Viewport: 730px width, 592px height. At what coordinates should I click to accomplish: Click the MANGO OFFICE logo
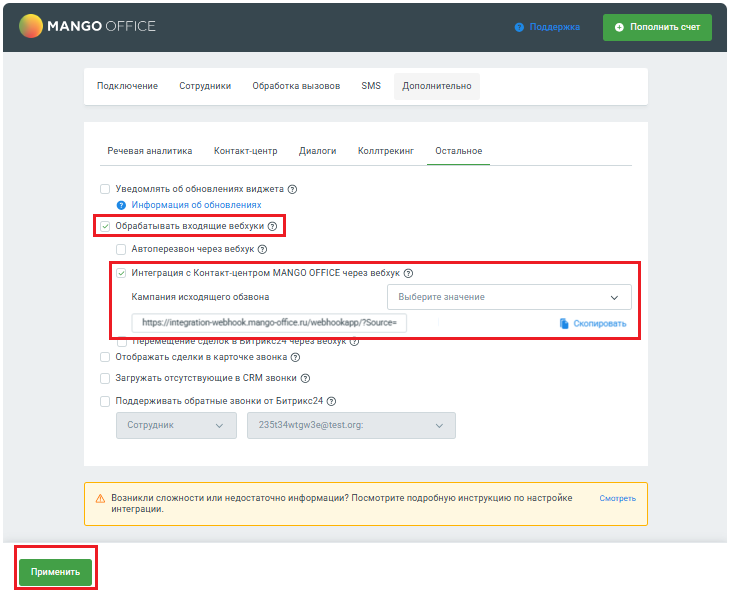[87, 26]
